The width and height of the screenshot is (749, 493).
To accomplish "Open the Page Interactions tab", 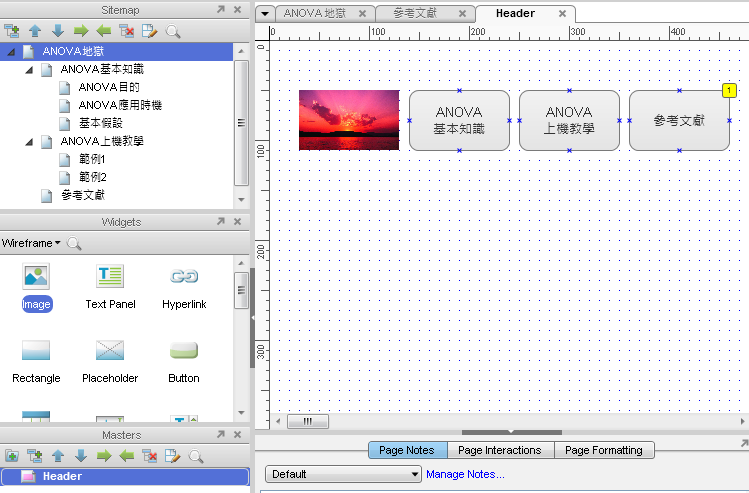I will 500,450.
